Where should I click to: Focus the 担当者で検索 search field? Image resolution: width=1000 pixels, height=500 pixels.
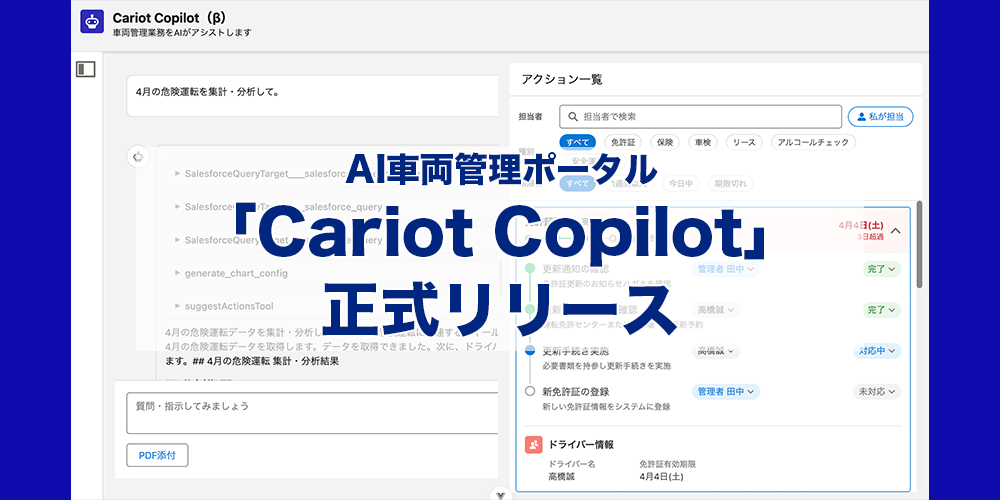pos(701,117)
